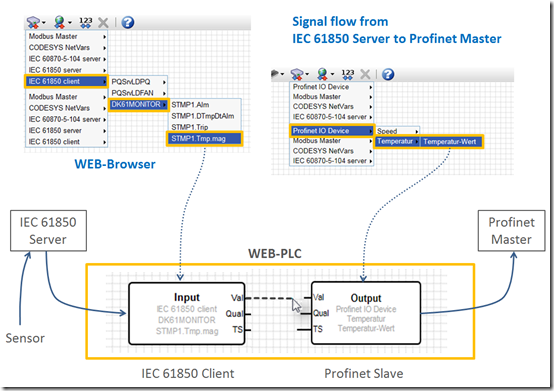Click the 'WEB-PLC' heading text
The width and height of the screenshot is (554, 391).
[275, 254]
